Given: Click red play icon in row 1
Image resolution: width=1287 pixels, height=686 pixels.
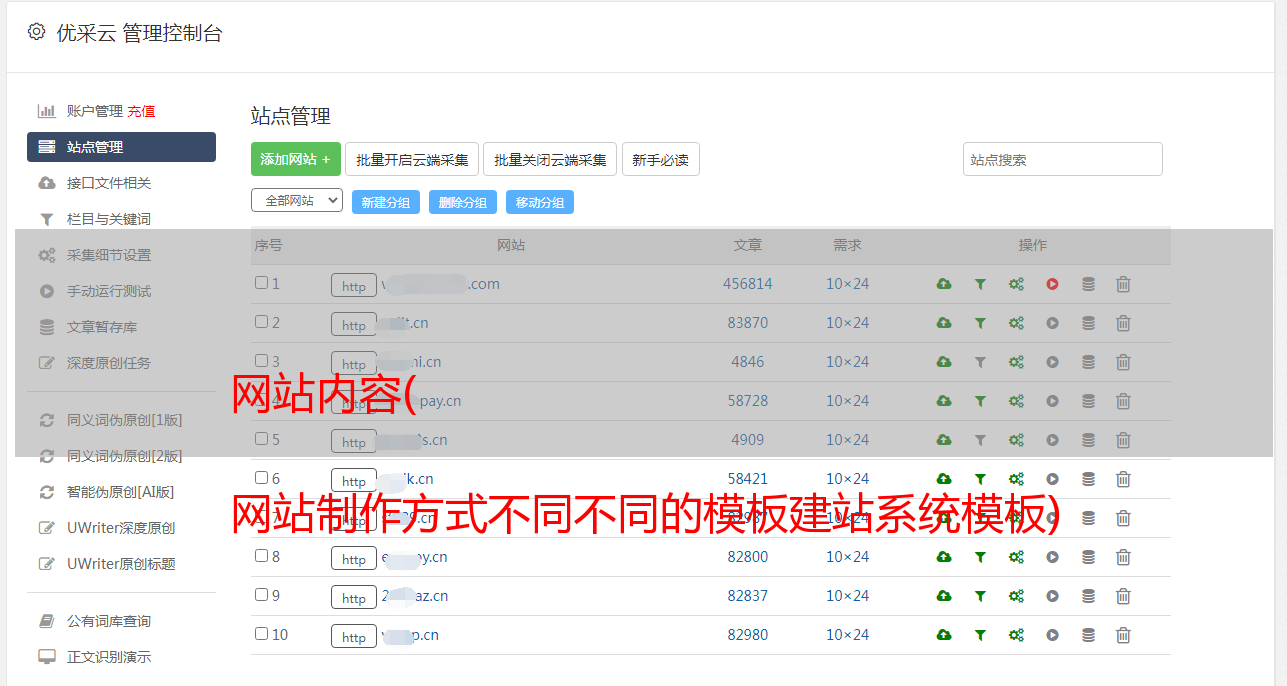Looking at the screenshot, I should [1052, 284].
